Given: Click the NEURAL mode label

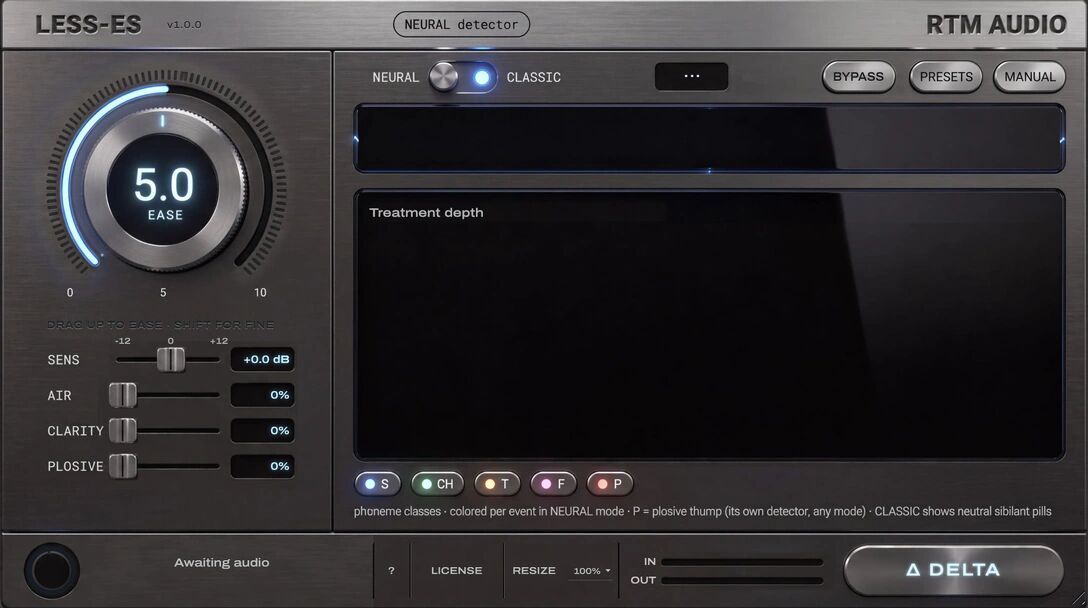Looking at the screenshot, I should pos(396,77).
